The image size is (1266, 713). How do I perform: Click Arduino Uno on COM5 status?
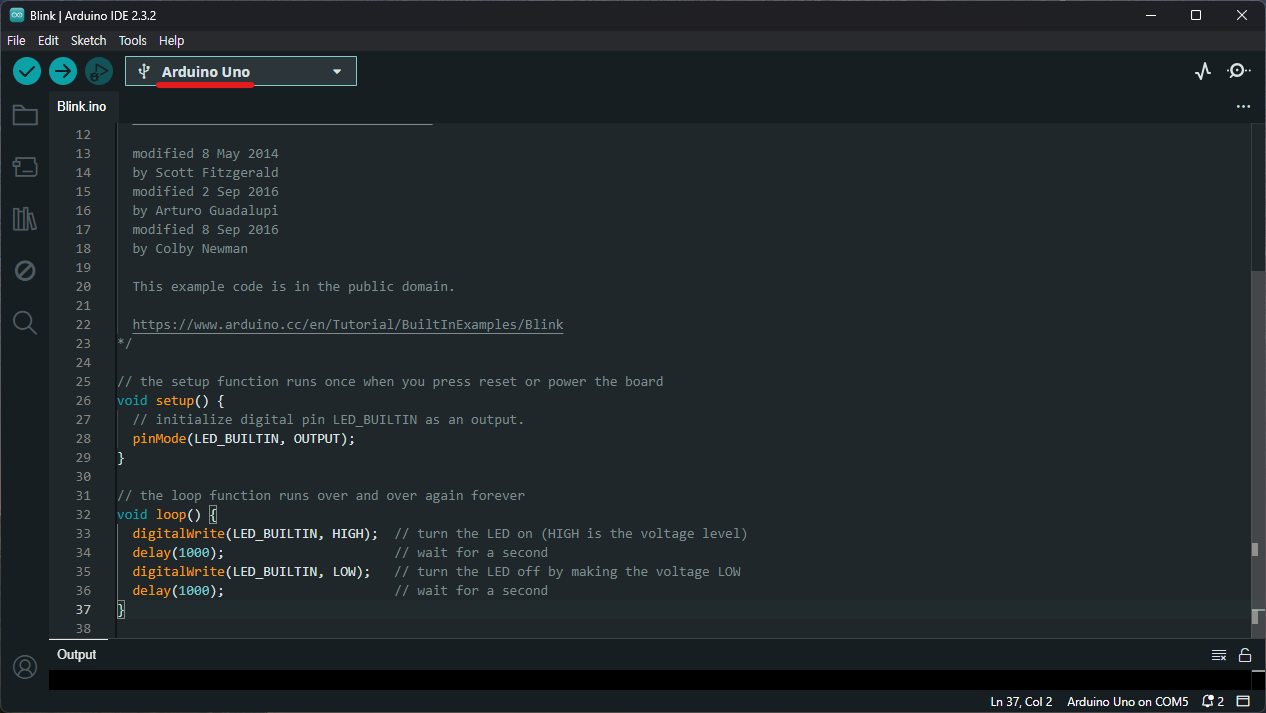click(x=1127, y=702)
